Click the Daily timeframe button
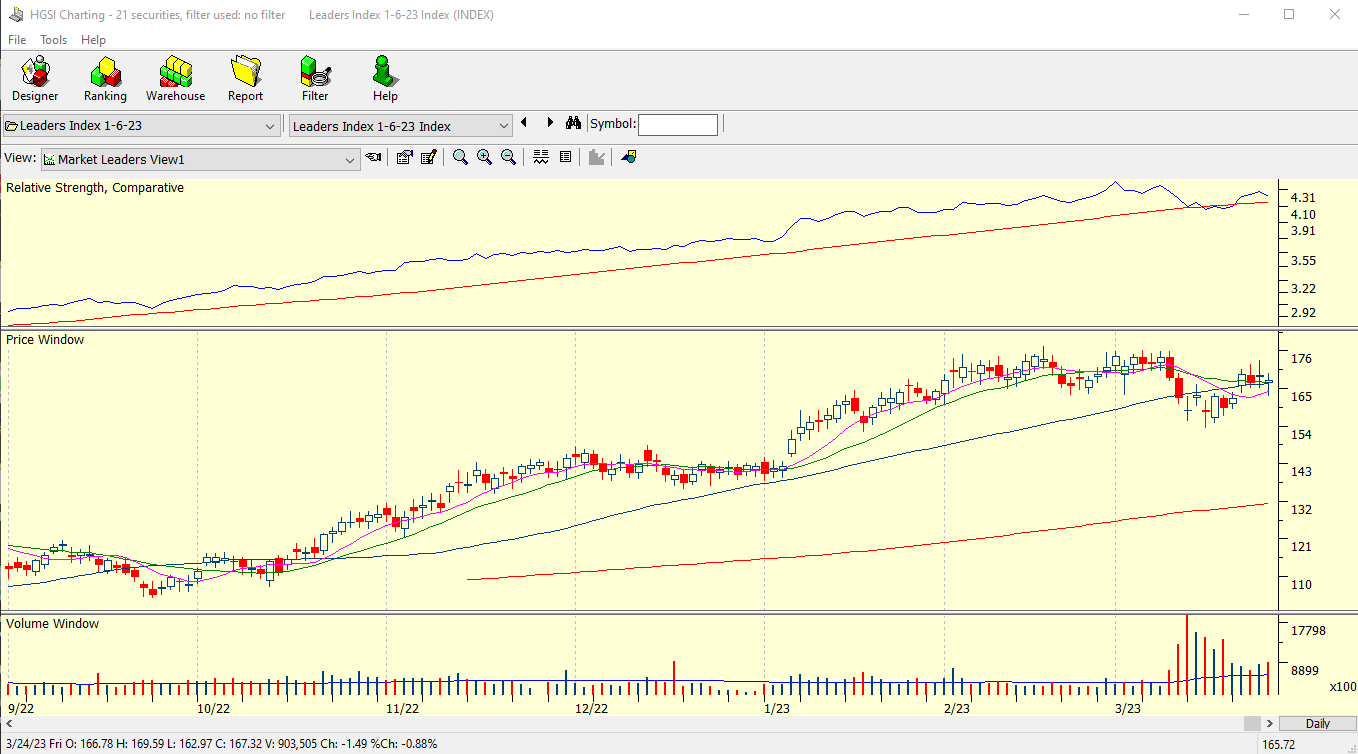The image size is (1358, 754). (1317, 723)
